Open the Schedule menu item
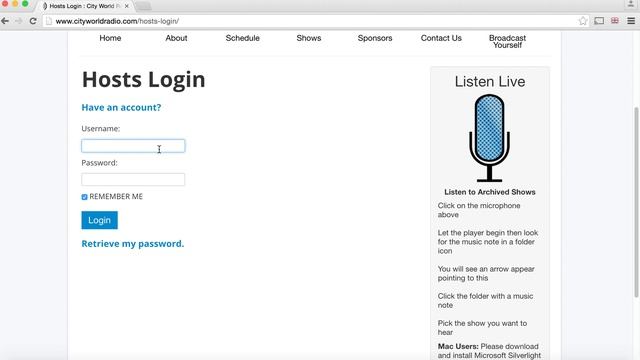The width and height of the screenshot is (640, 360). 242,38
